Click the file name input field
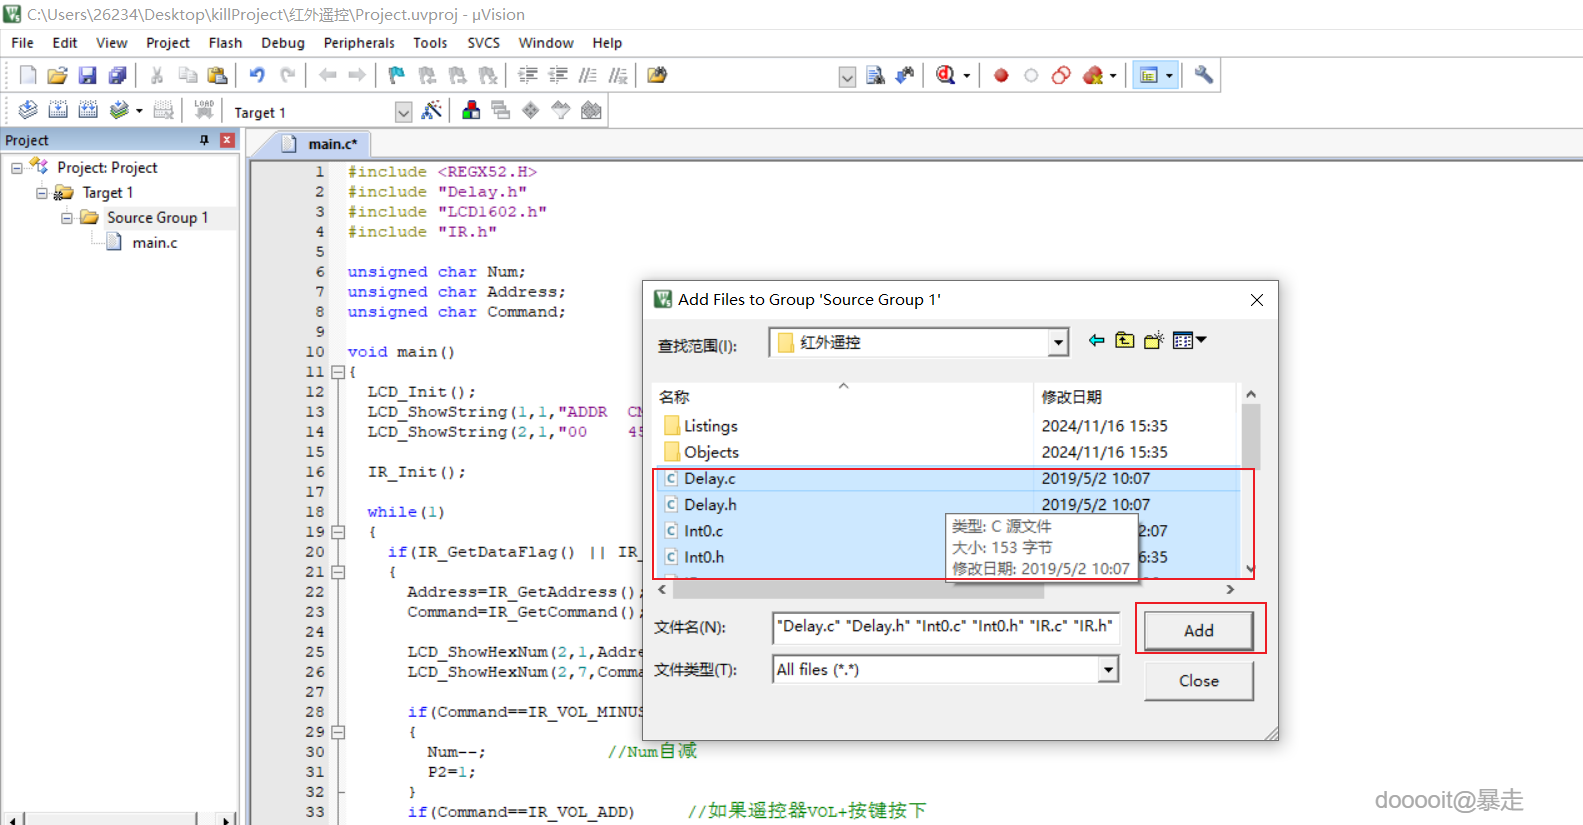The height and width of the screenshot is (825, 1583). [x=945, y=627]
